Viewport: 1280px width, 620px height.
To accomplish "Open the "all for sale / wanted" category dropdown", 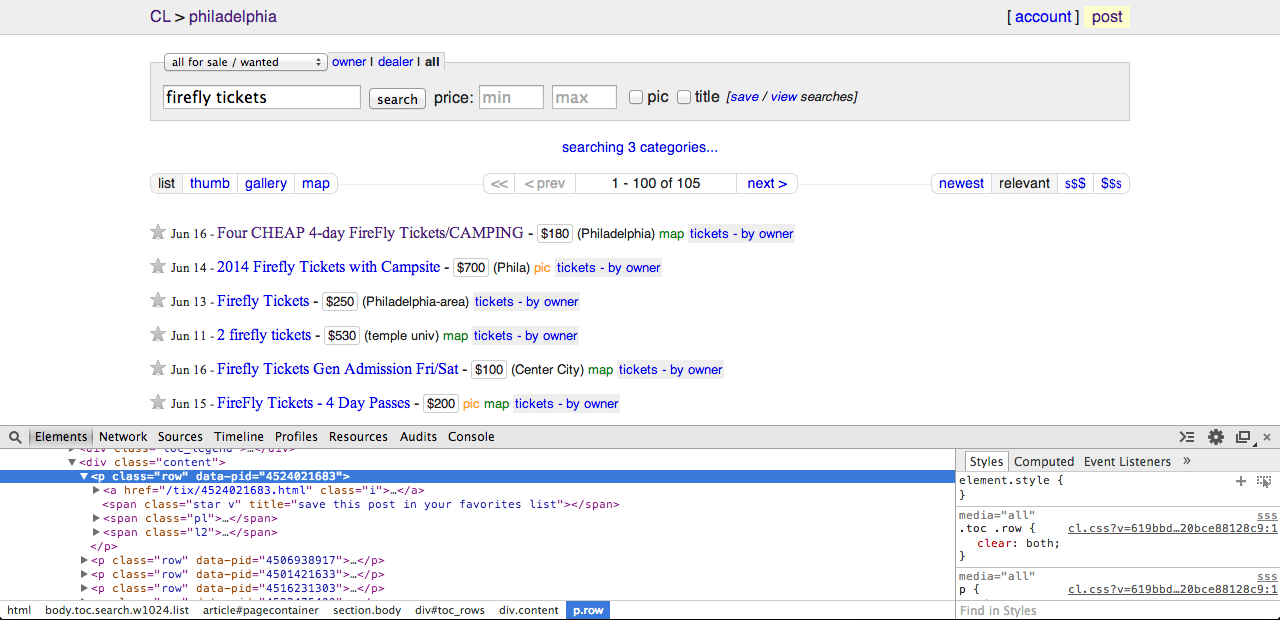I will [246, 62].
